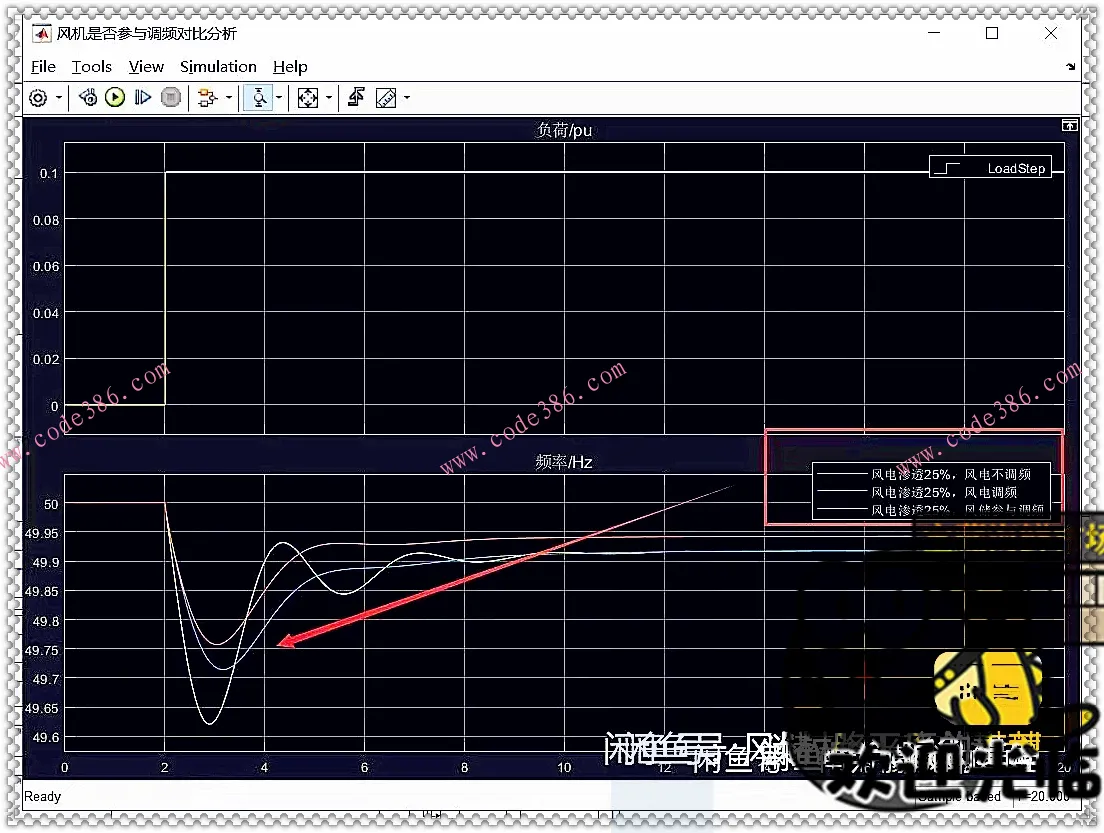Open the Tools menu
The width and height of the screenshot is (1104, 833).
[92, 67]
